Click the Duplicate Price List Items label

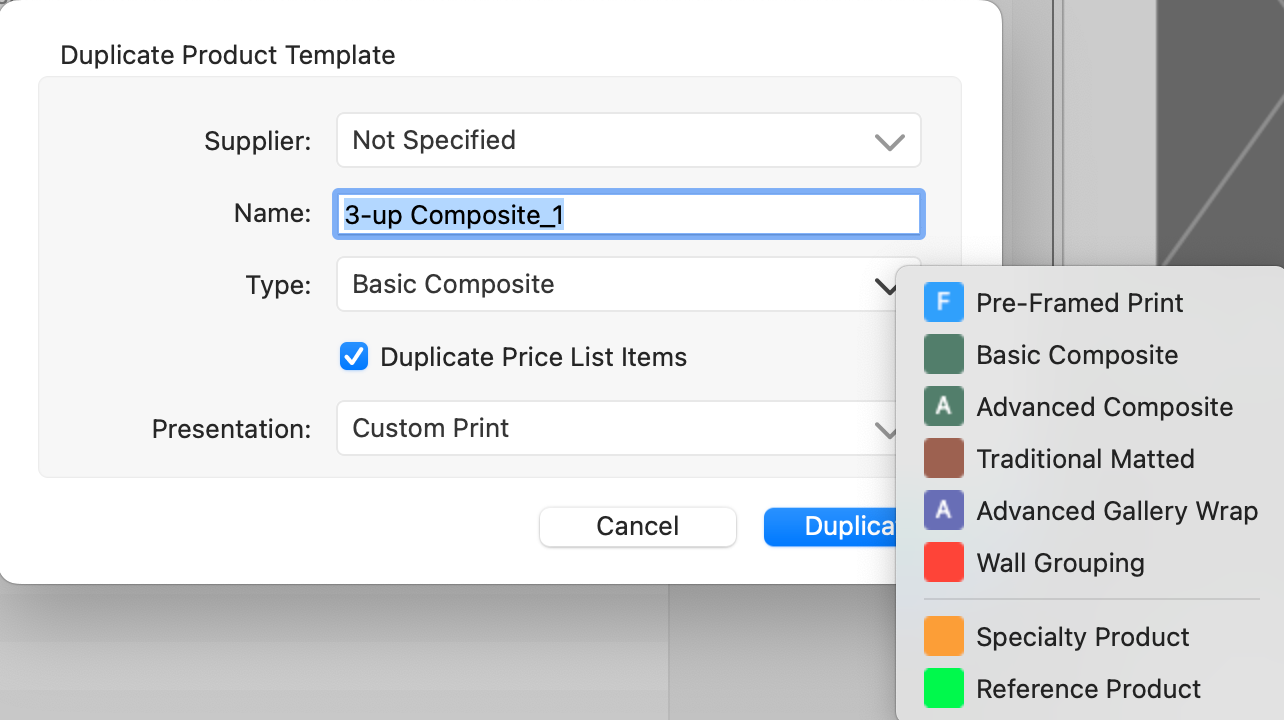click(x=533, y=357)
